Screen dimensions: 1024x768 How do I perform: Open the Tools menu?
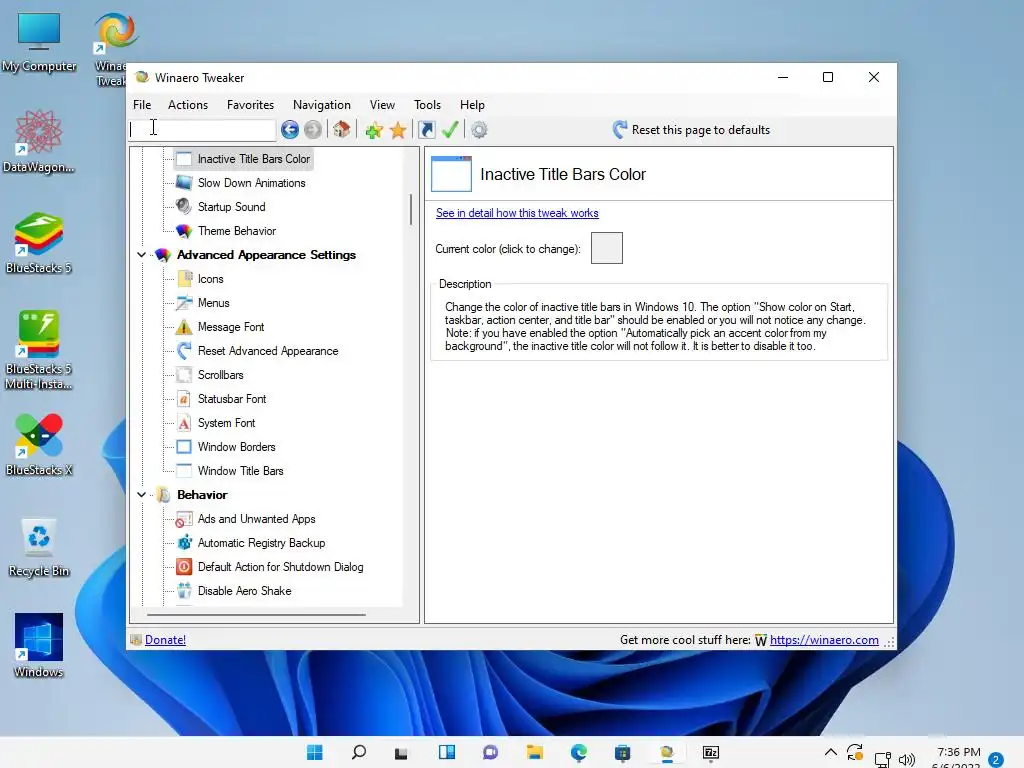427,104
